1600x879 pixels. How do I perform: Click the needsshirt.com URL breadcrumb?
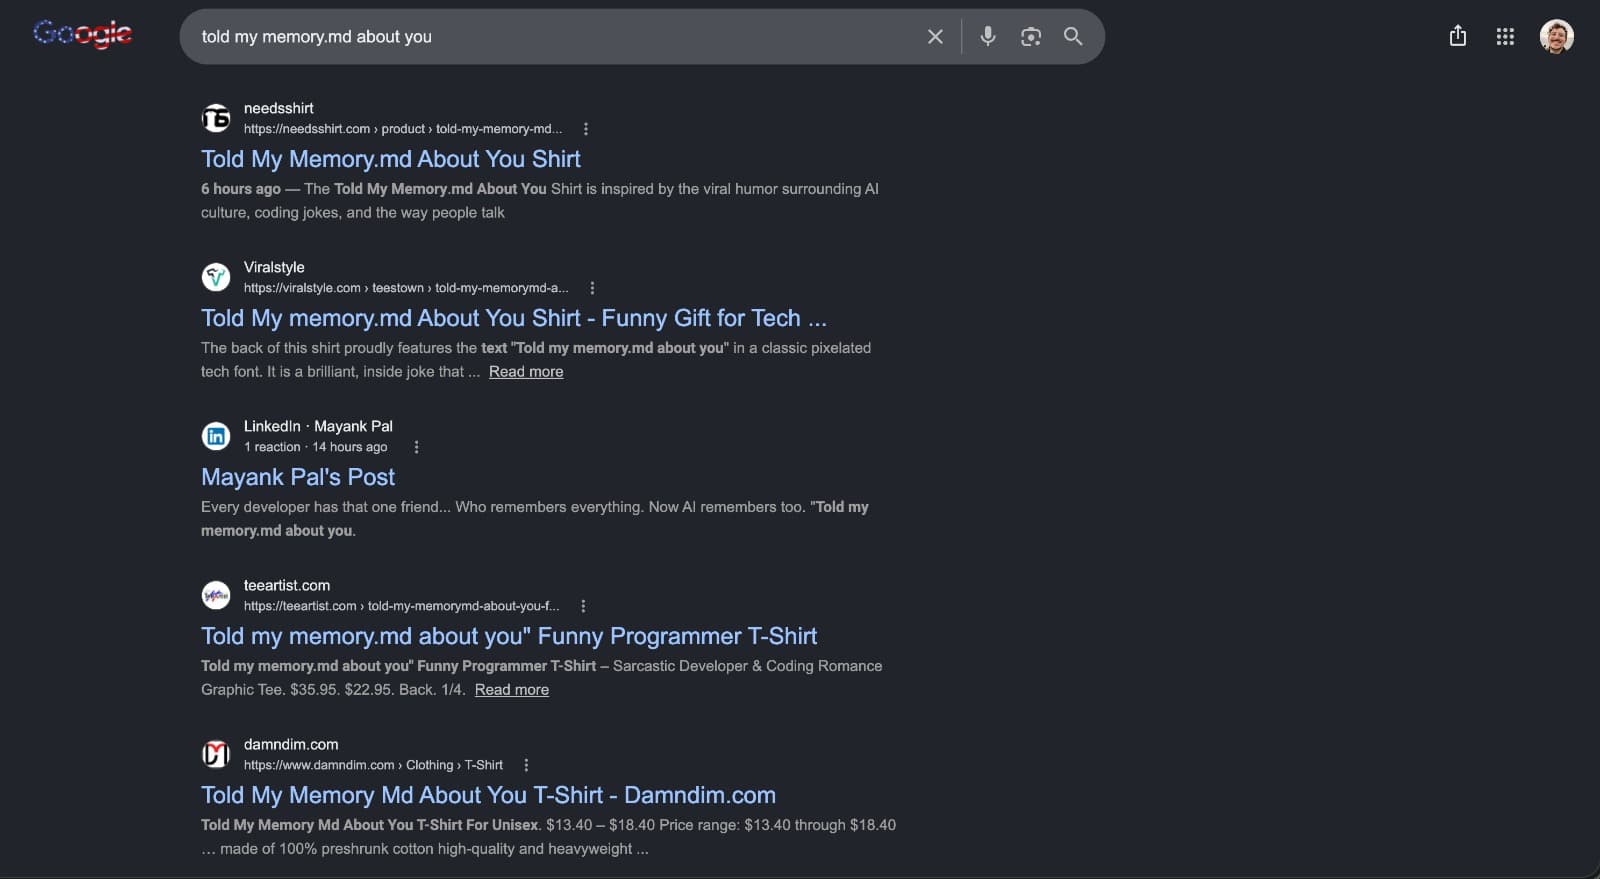(x=403, y=129)
